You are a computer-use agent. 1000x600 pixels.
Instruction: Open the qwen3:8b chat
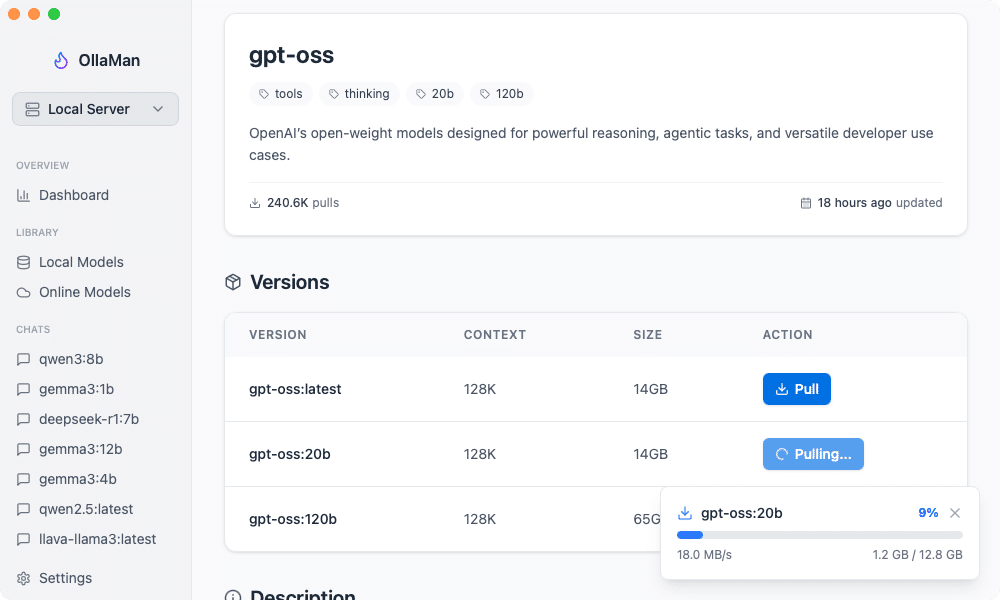click(x=71, y=359)
